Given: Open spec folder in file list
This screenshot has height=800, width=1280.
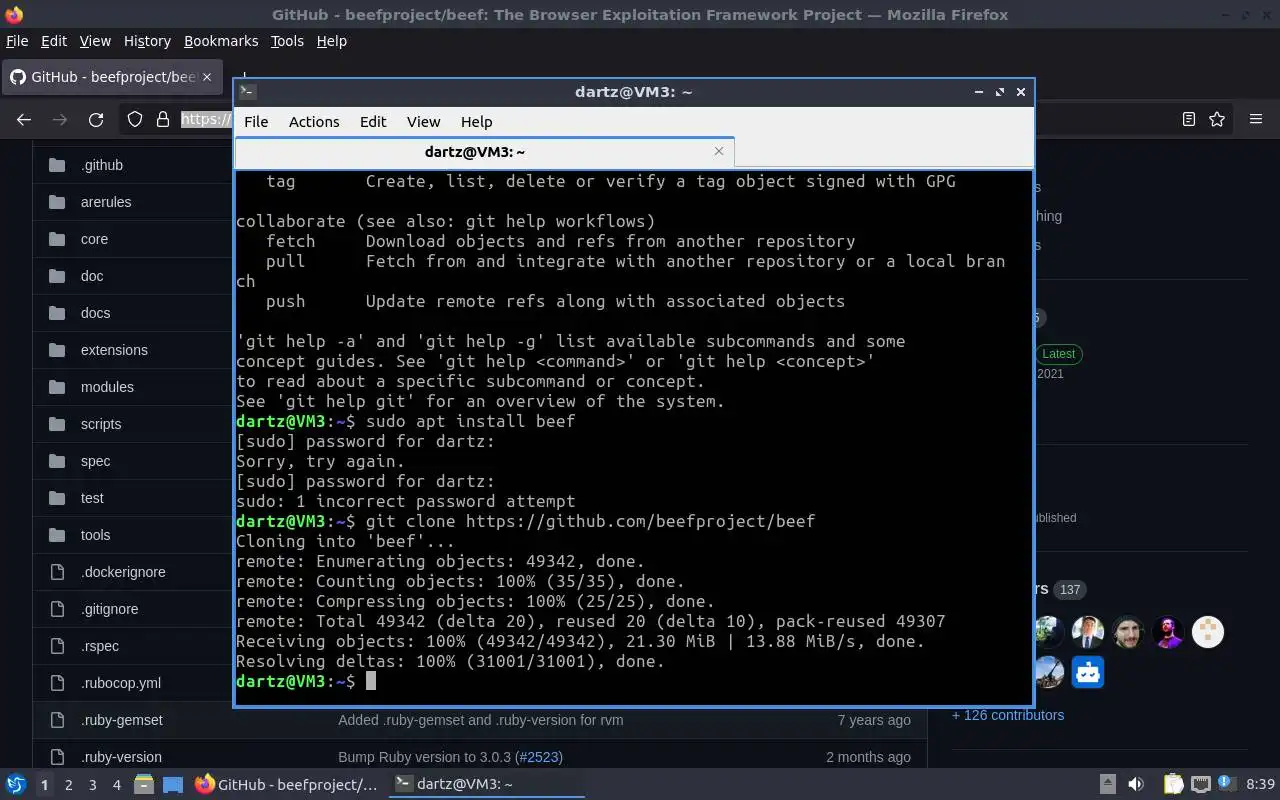Looking at the screenshot, I should [95, 461].
